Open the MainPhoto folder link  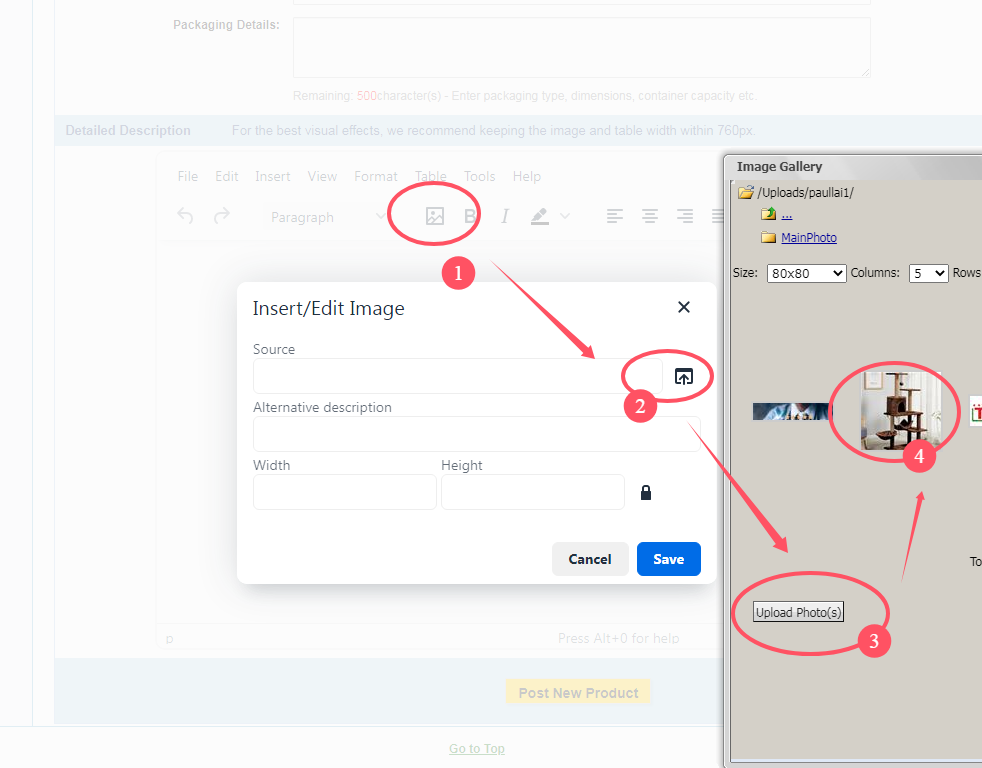[808, 237]
